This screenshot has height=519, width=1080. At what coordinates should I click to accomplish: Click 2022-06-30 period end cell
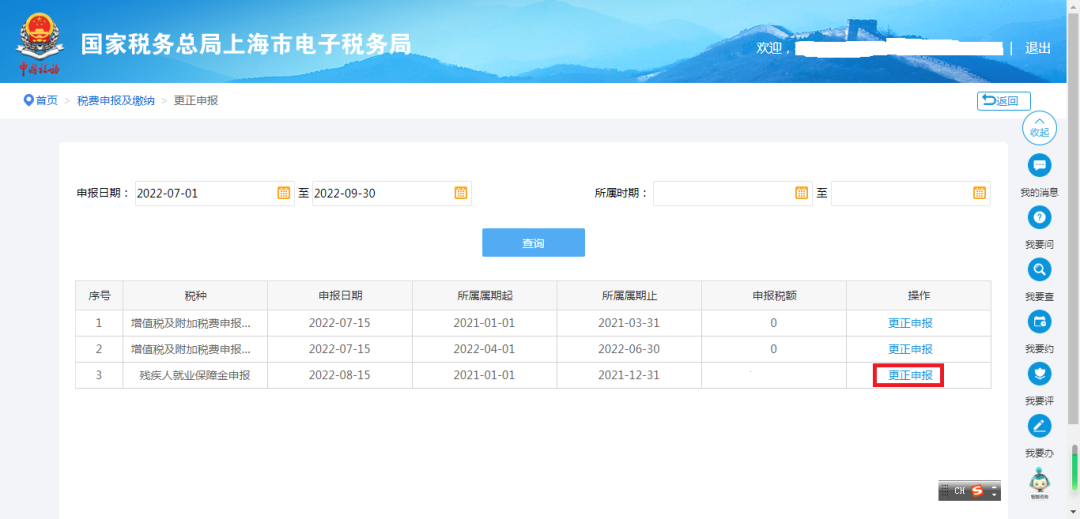pos(629,349)
